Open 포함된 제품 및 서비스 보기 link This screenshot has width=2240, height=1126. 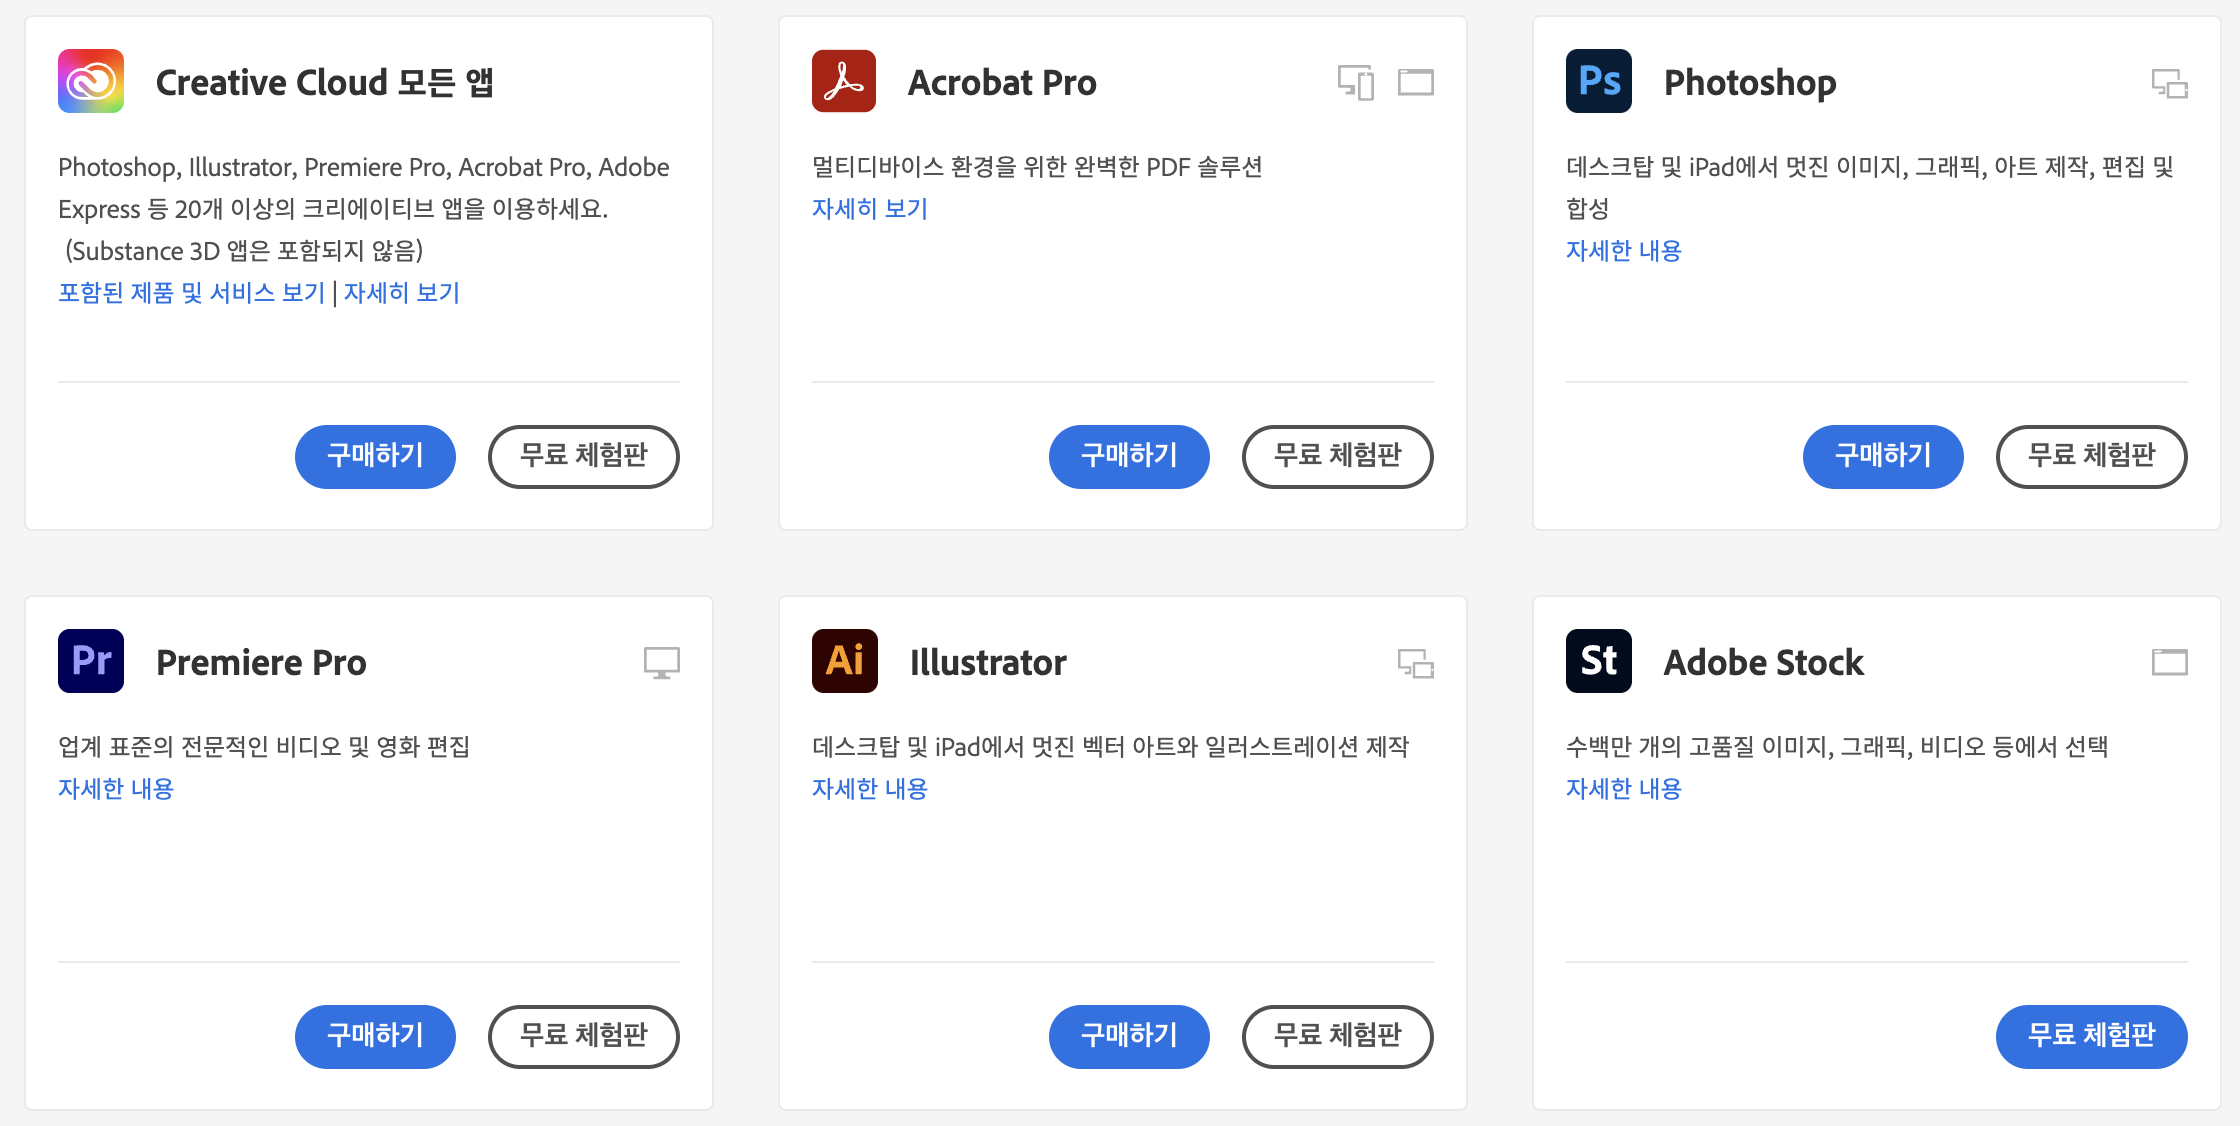coord(192,293)
